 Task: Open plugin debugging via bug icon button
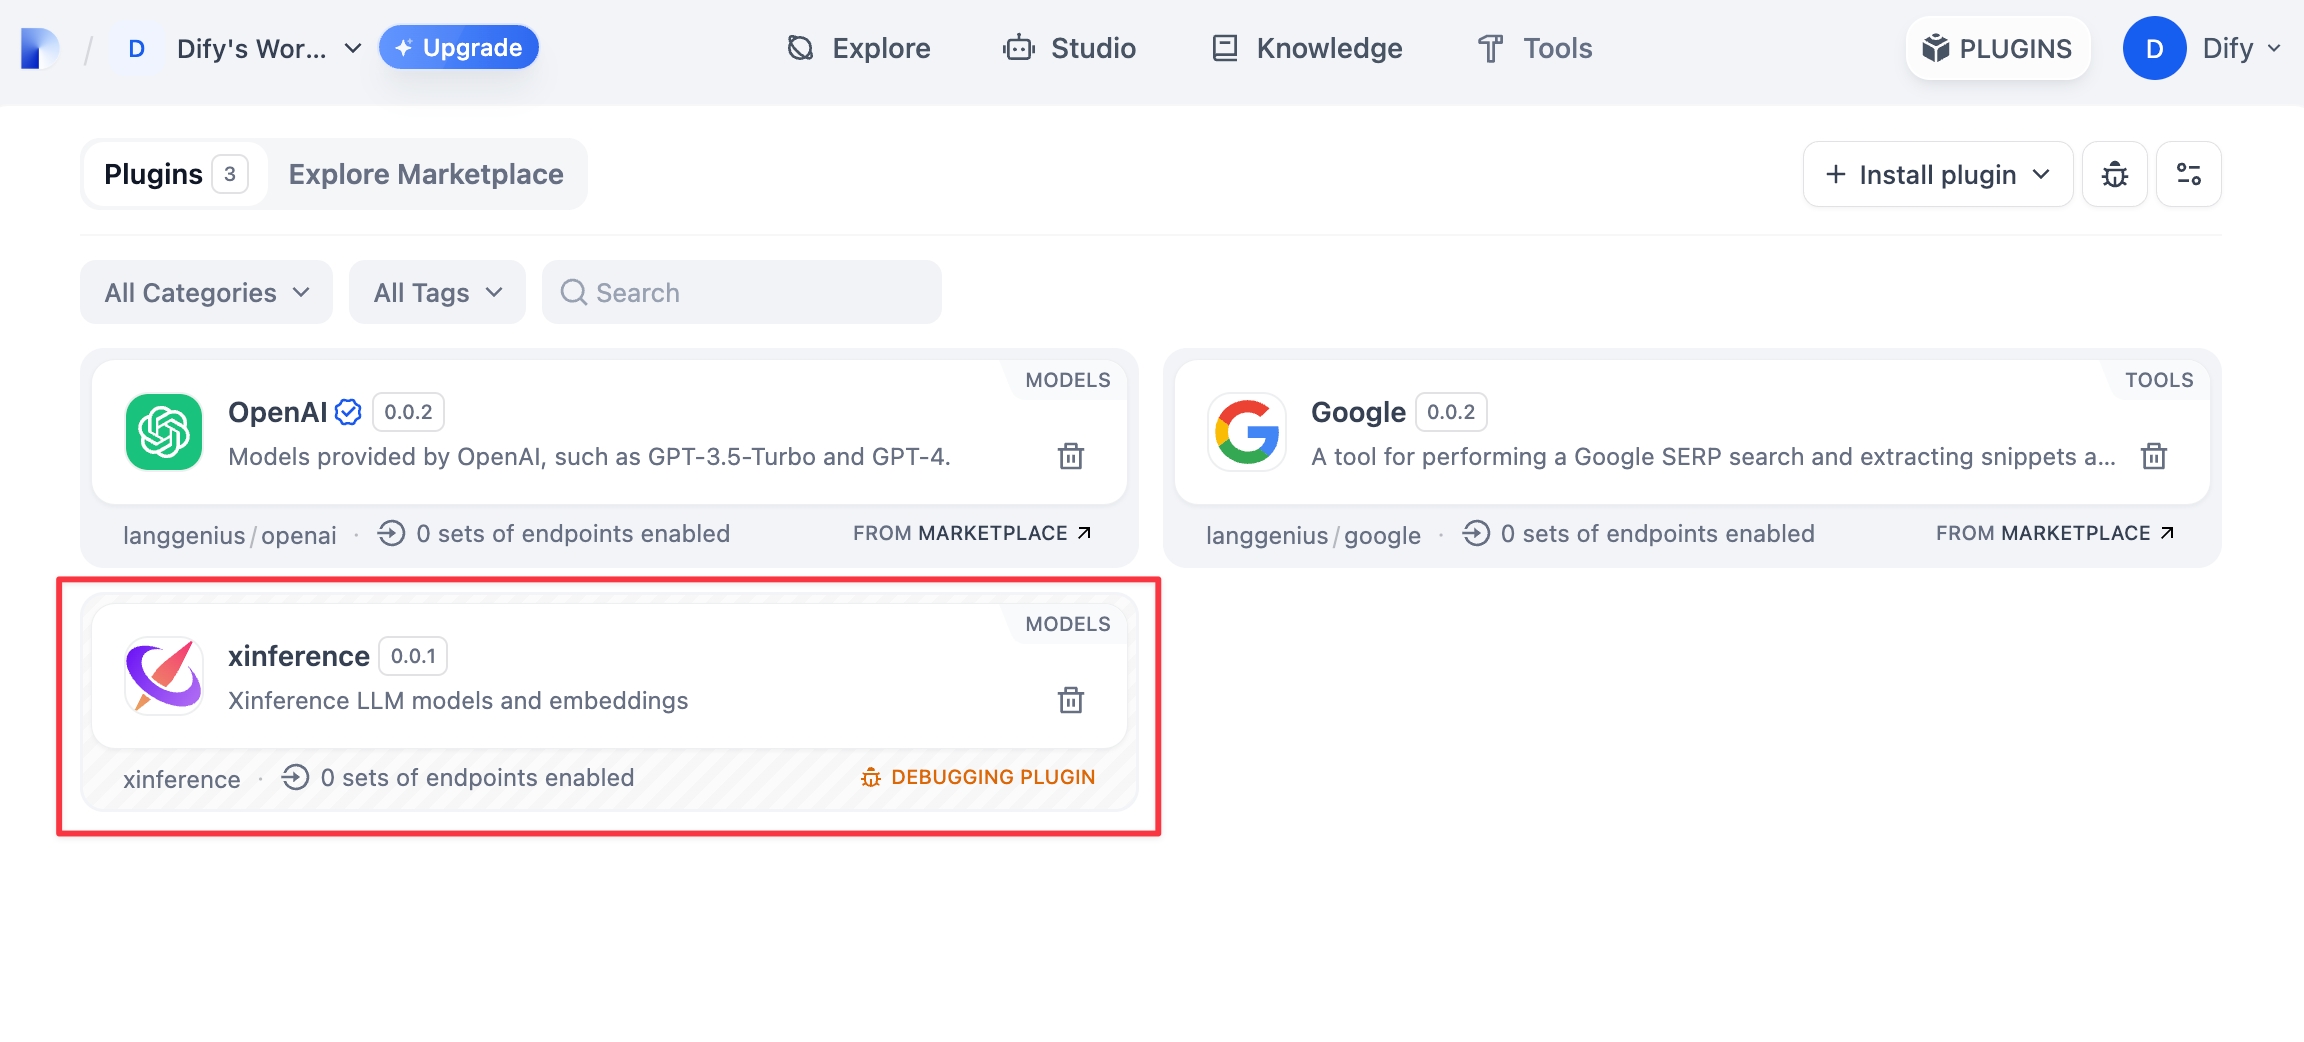tap(2114, 174)
